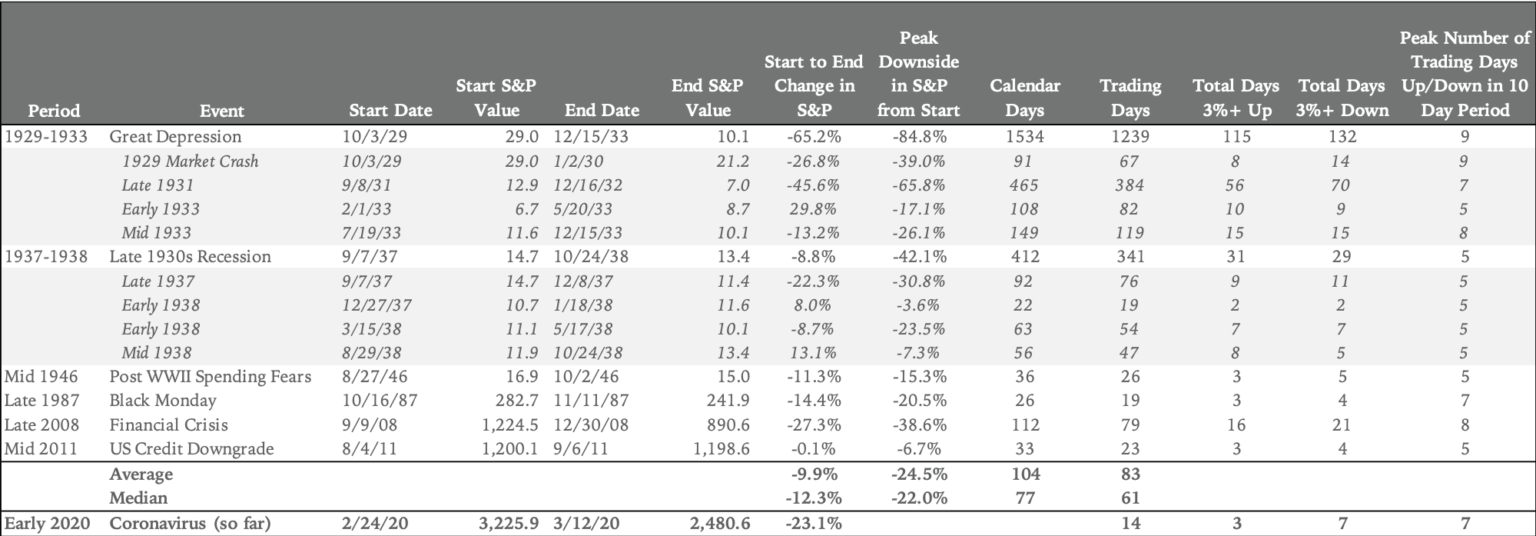Click the -23.1% Coronavirus change value

(813, 521)
